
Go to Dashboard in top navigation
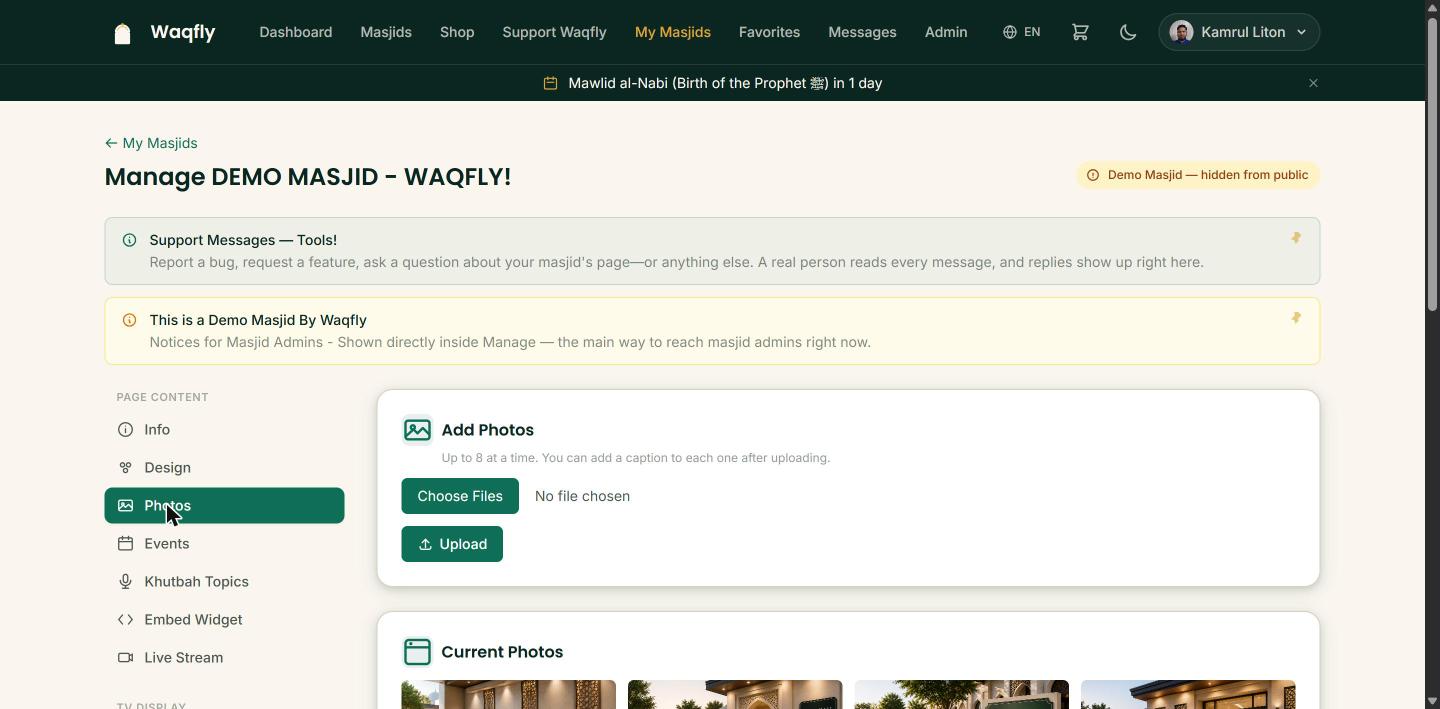(x=295, y=32)
